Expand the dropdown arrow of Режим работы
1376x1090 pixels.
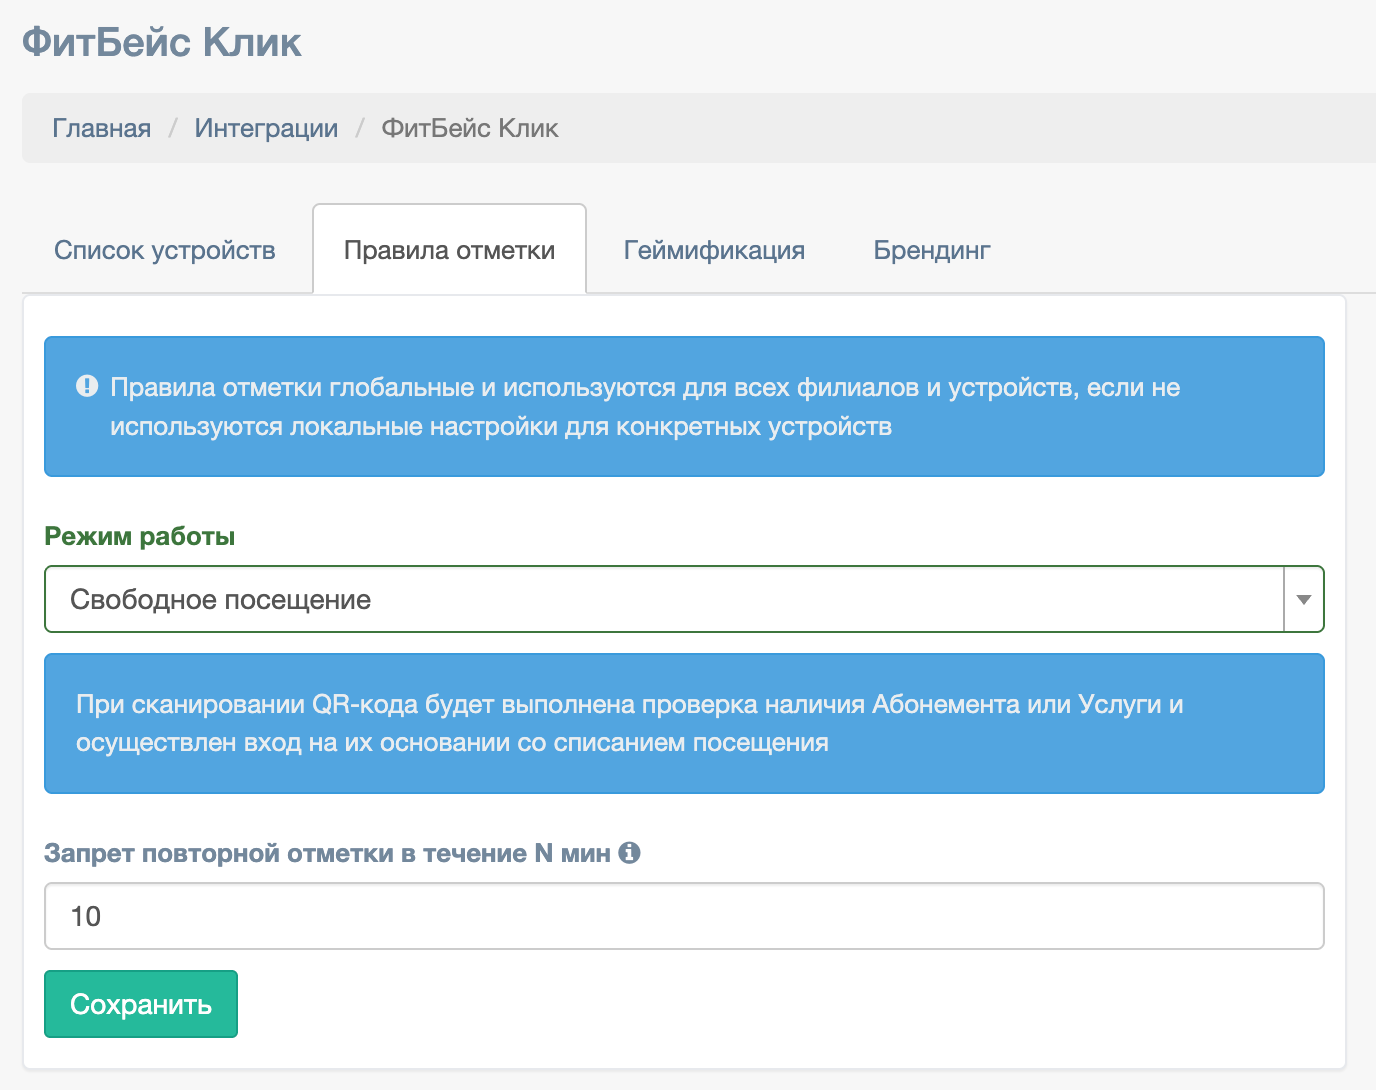tap(1303, 600)
